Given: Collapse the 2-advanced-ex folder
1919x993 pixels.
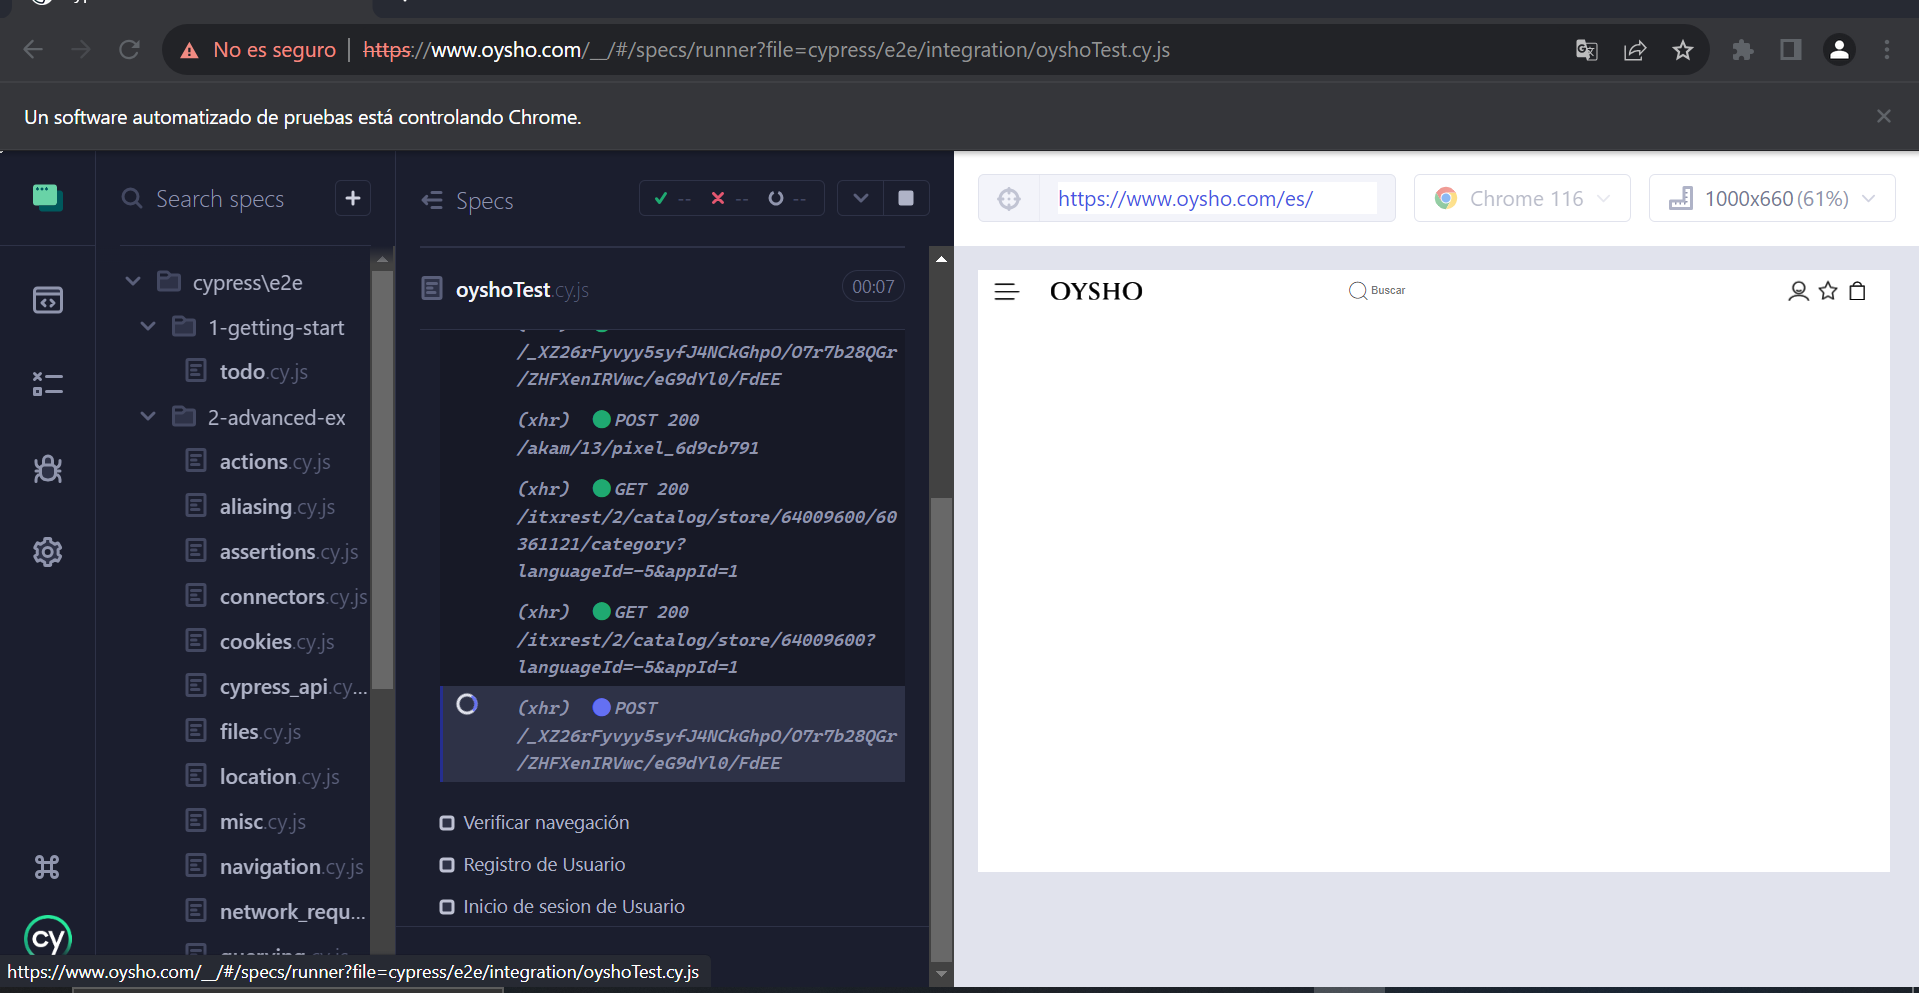Looking at the screenshot, I should [x=148, y=417].
